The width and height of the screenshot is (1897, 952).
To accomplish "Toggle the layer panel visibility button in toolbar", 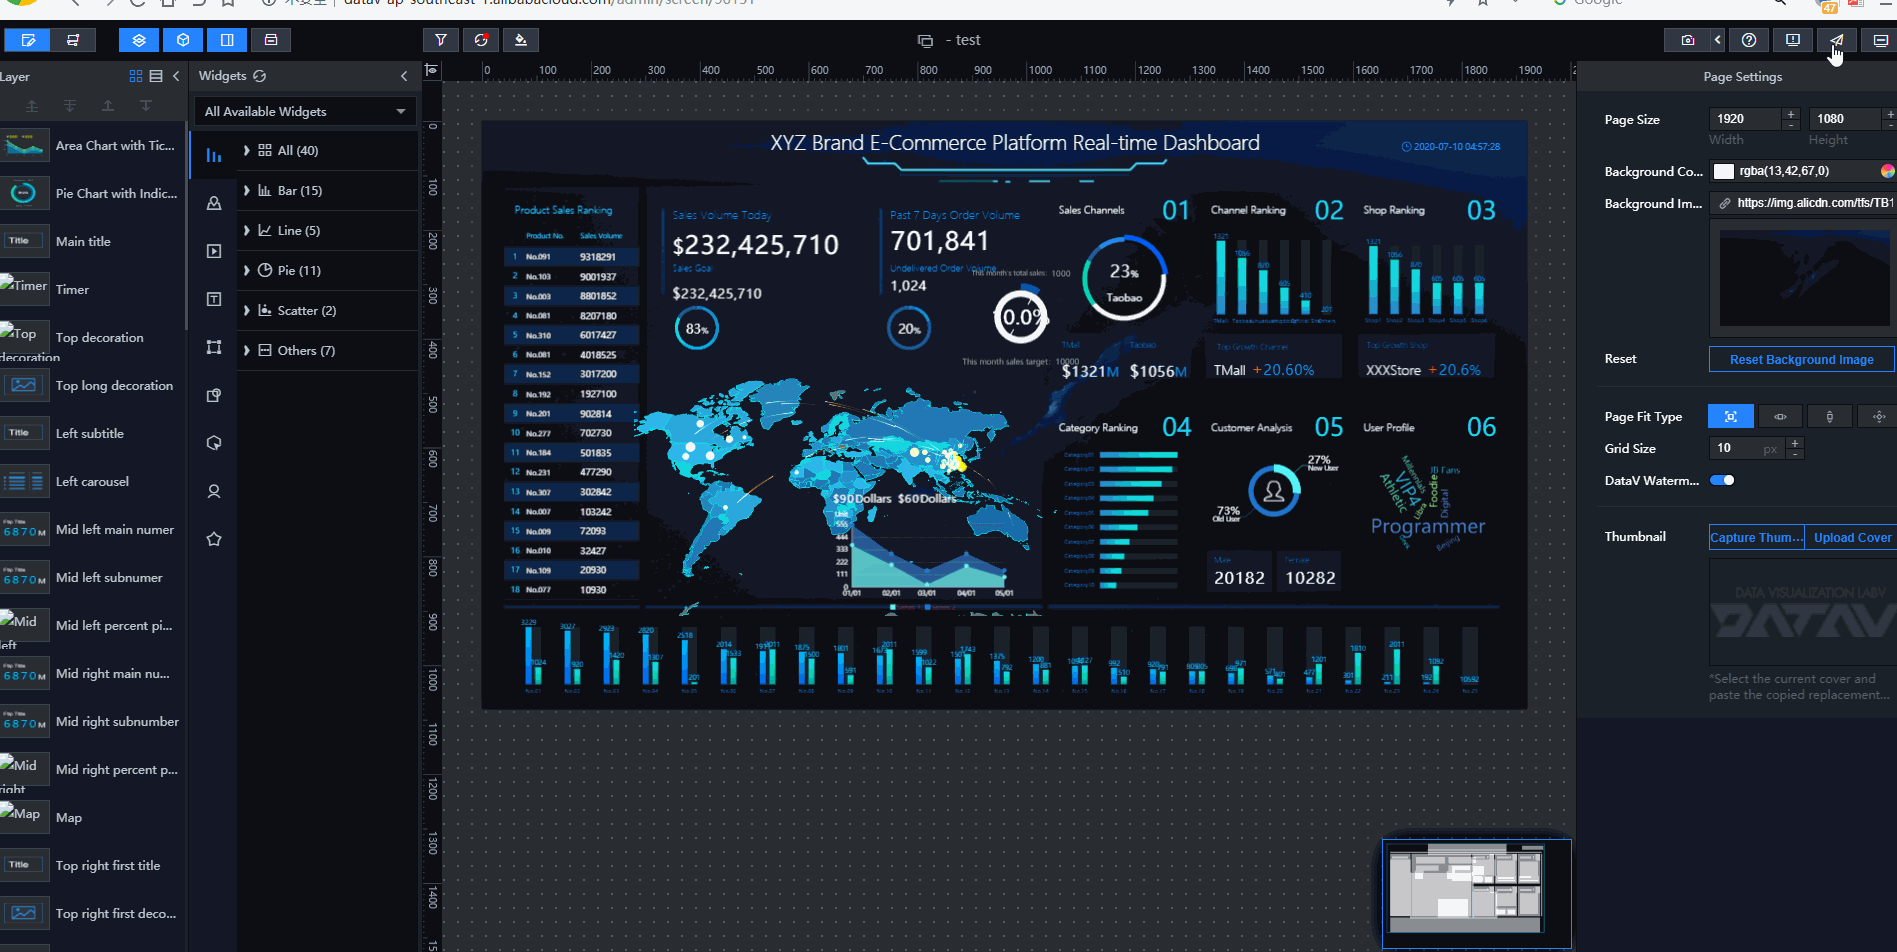I will pos(139,40).
